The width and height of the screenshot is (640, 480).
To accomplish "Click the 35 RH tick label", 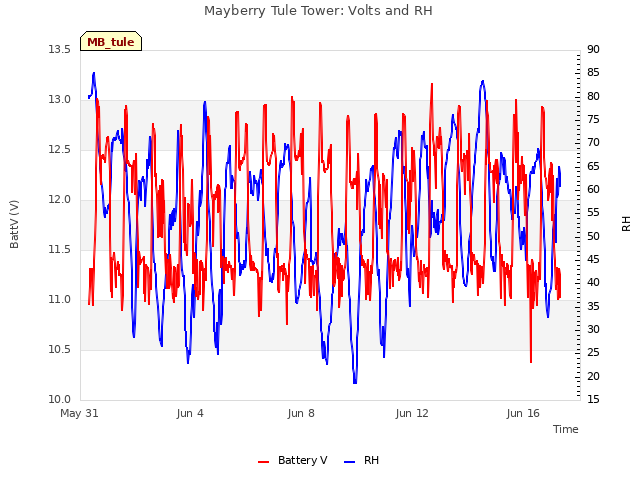I will (593, 307).
